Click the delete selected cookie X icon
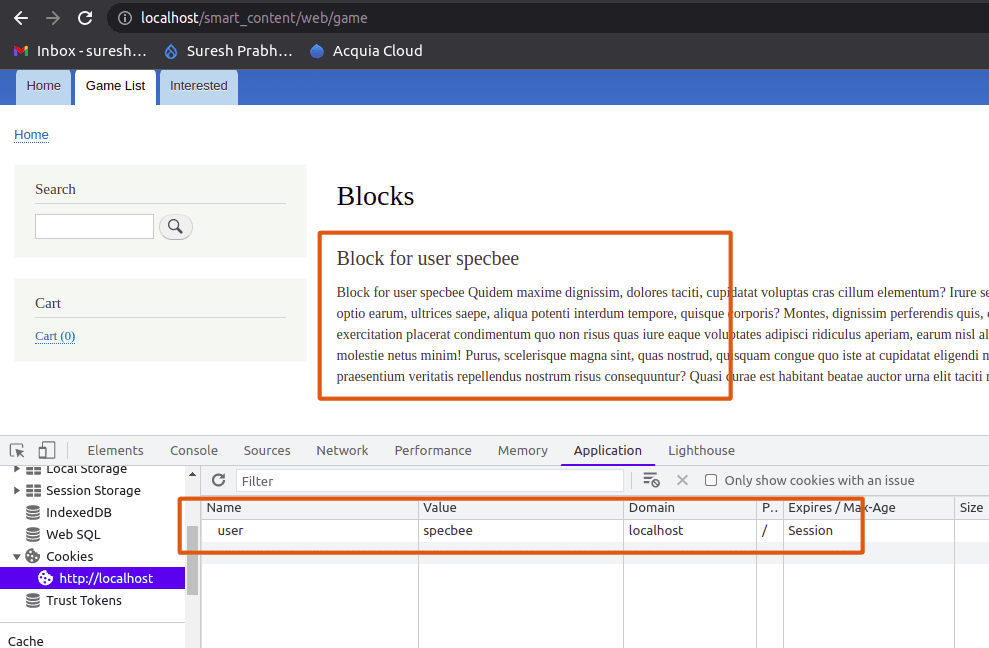This screenshot has width=989, height=648. pos(682,481)
